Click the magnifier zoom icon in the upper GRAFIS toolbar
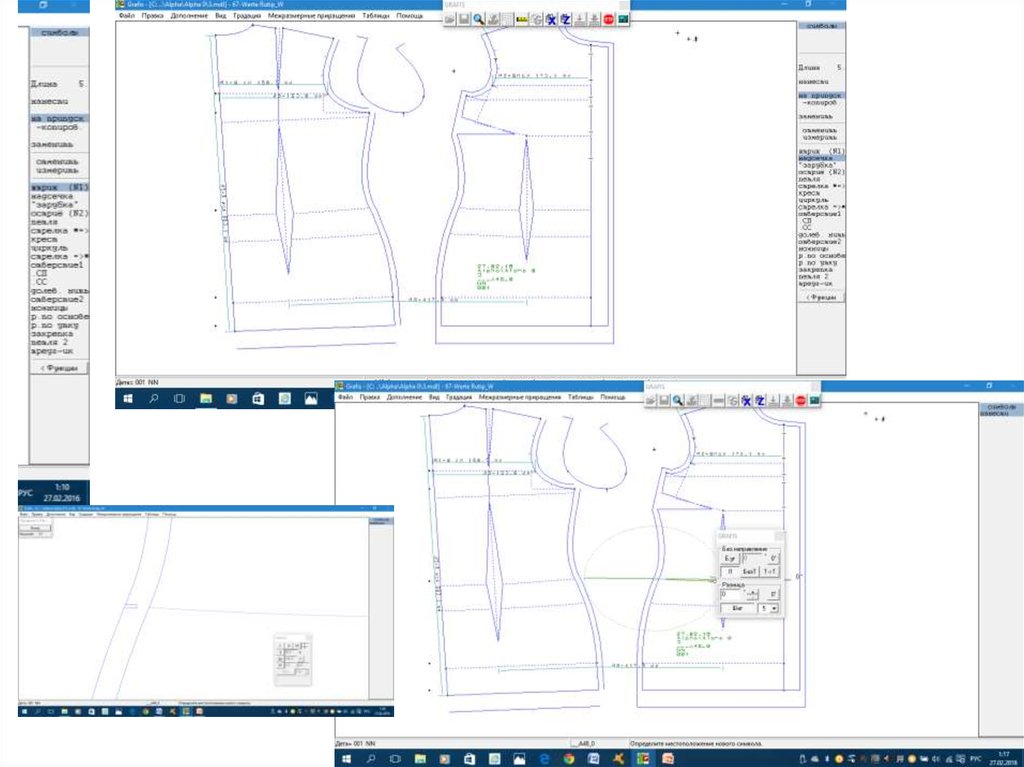Viewport: 1024px width, 767px height. tap(479, 19)
